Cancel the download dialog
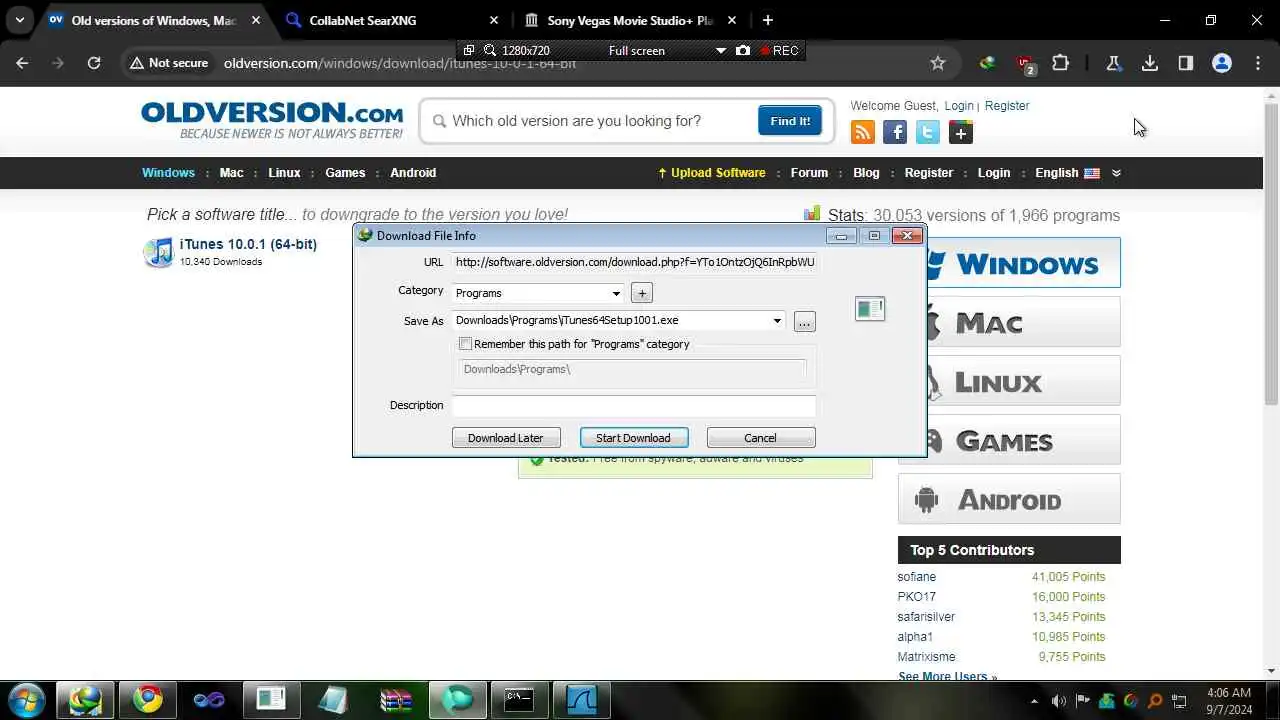Viewport: 1280px width, 720px height. tap(760, 438)
